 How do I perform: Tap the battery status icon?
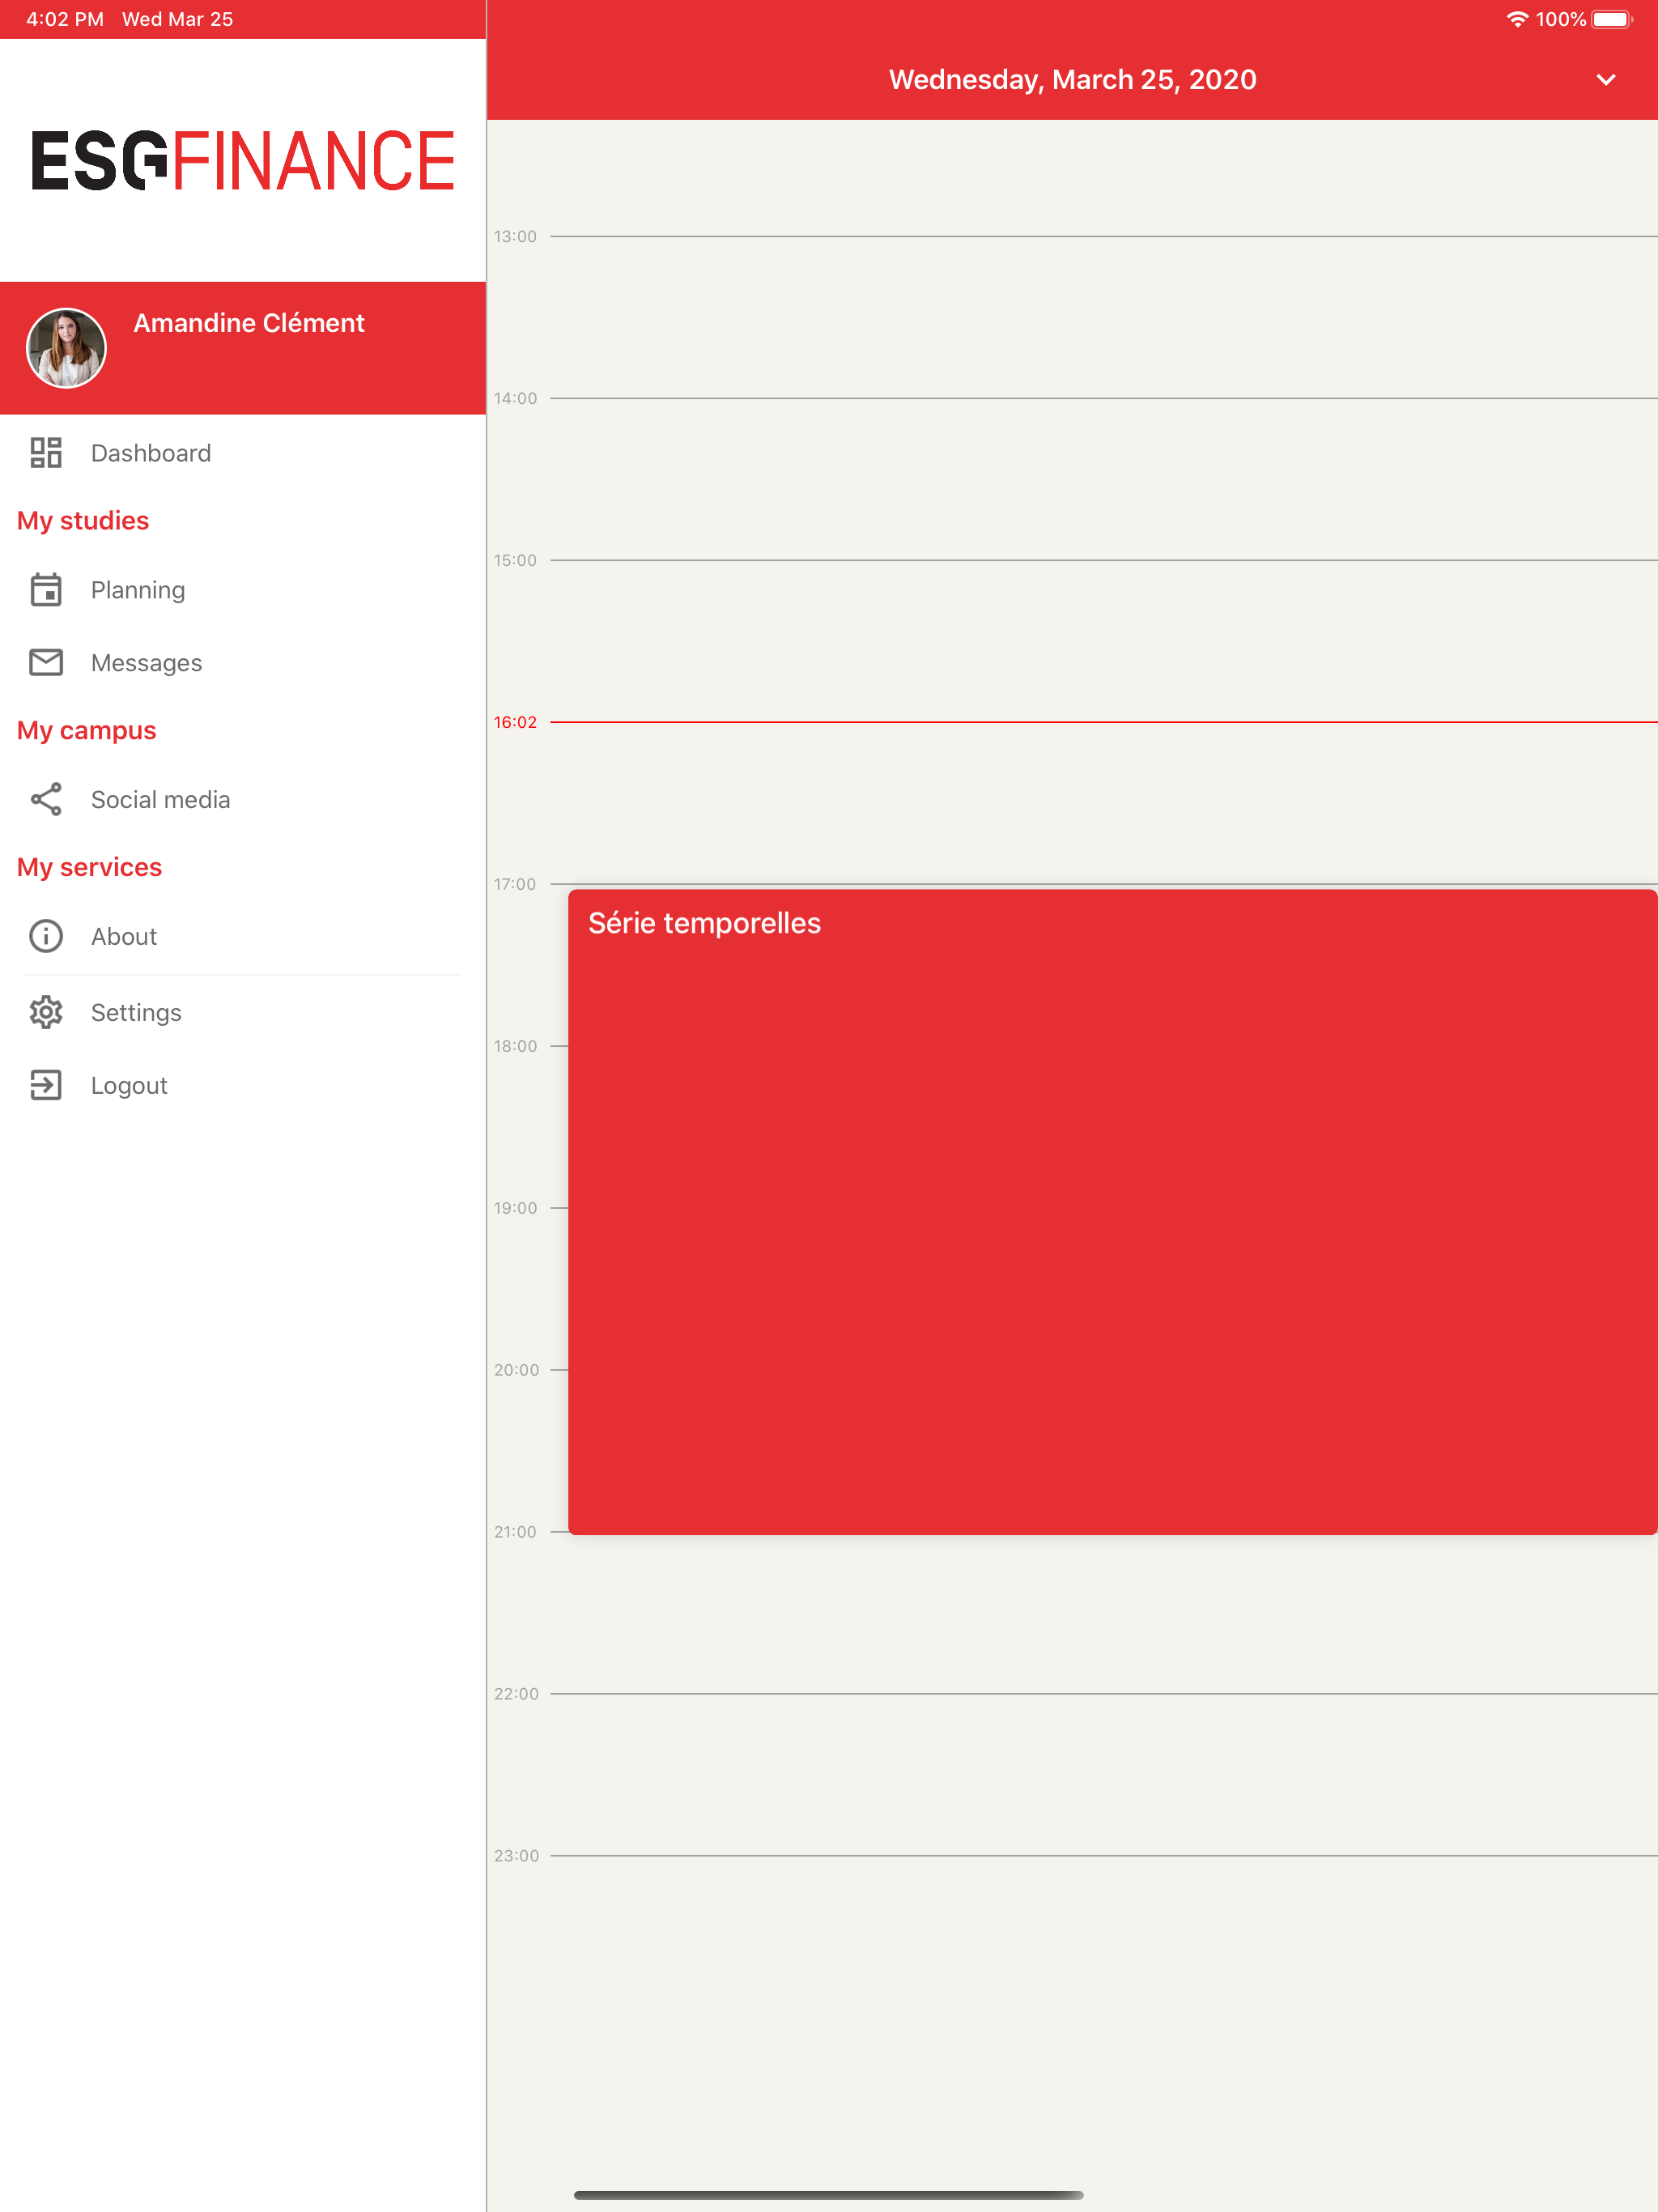tap(1612, 19)
